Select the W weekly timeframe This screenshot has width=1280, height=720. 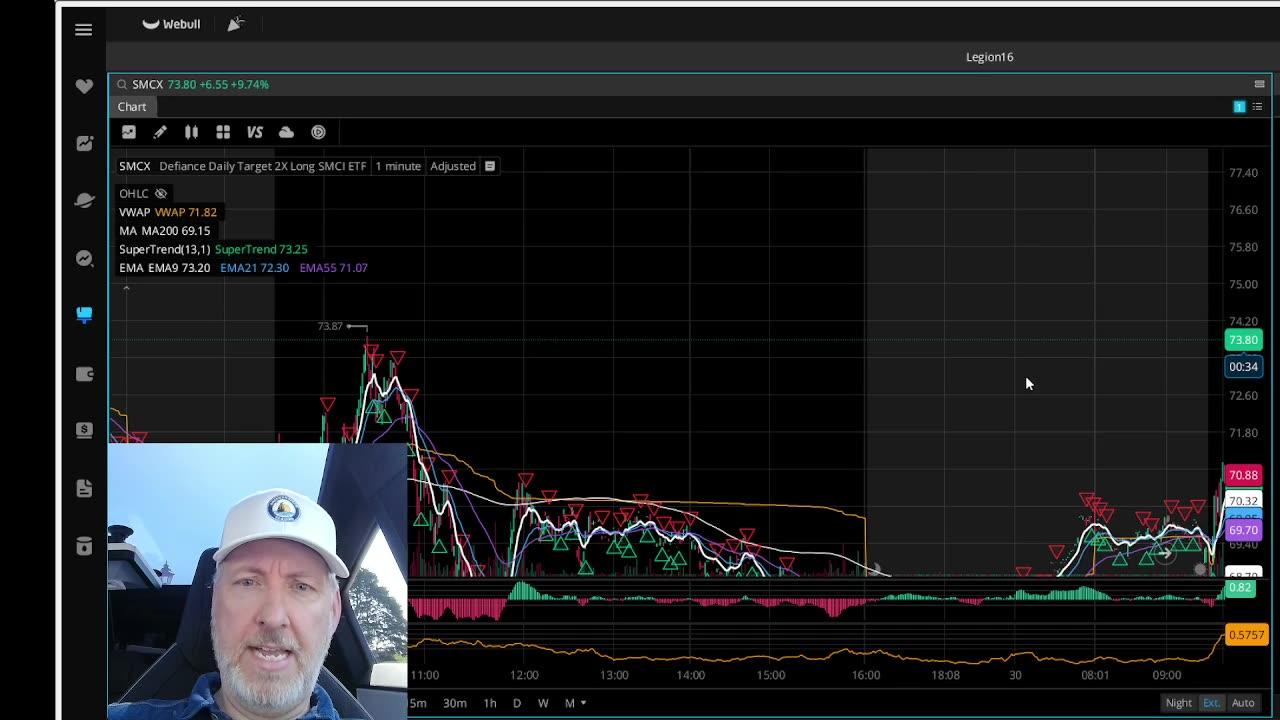[x=543, y=703]
